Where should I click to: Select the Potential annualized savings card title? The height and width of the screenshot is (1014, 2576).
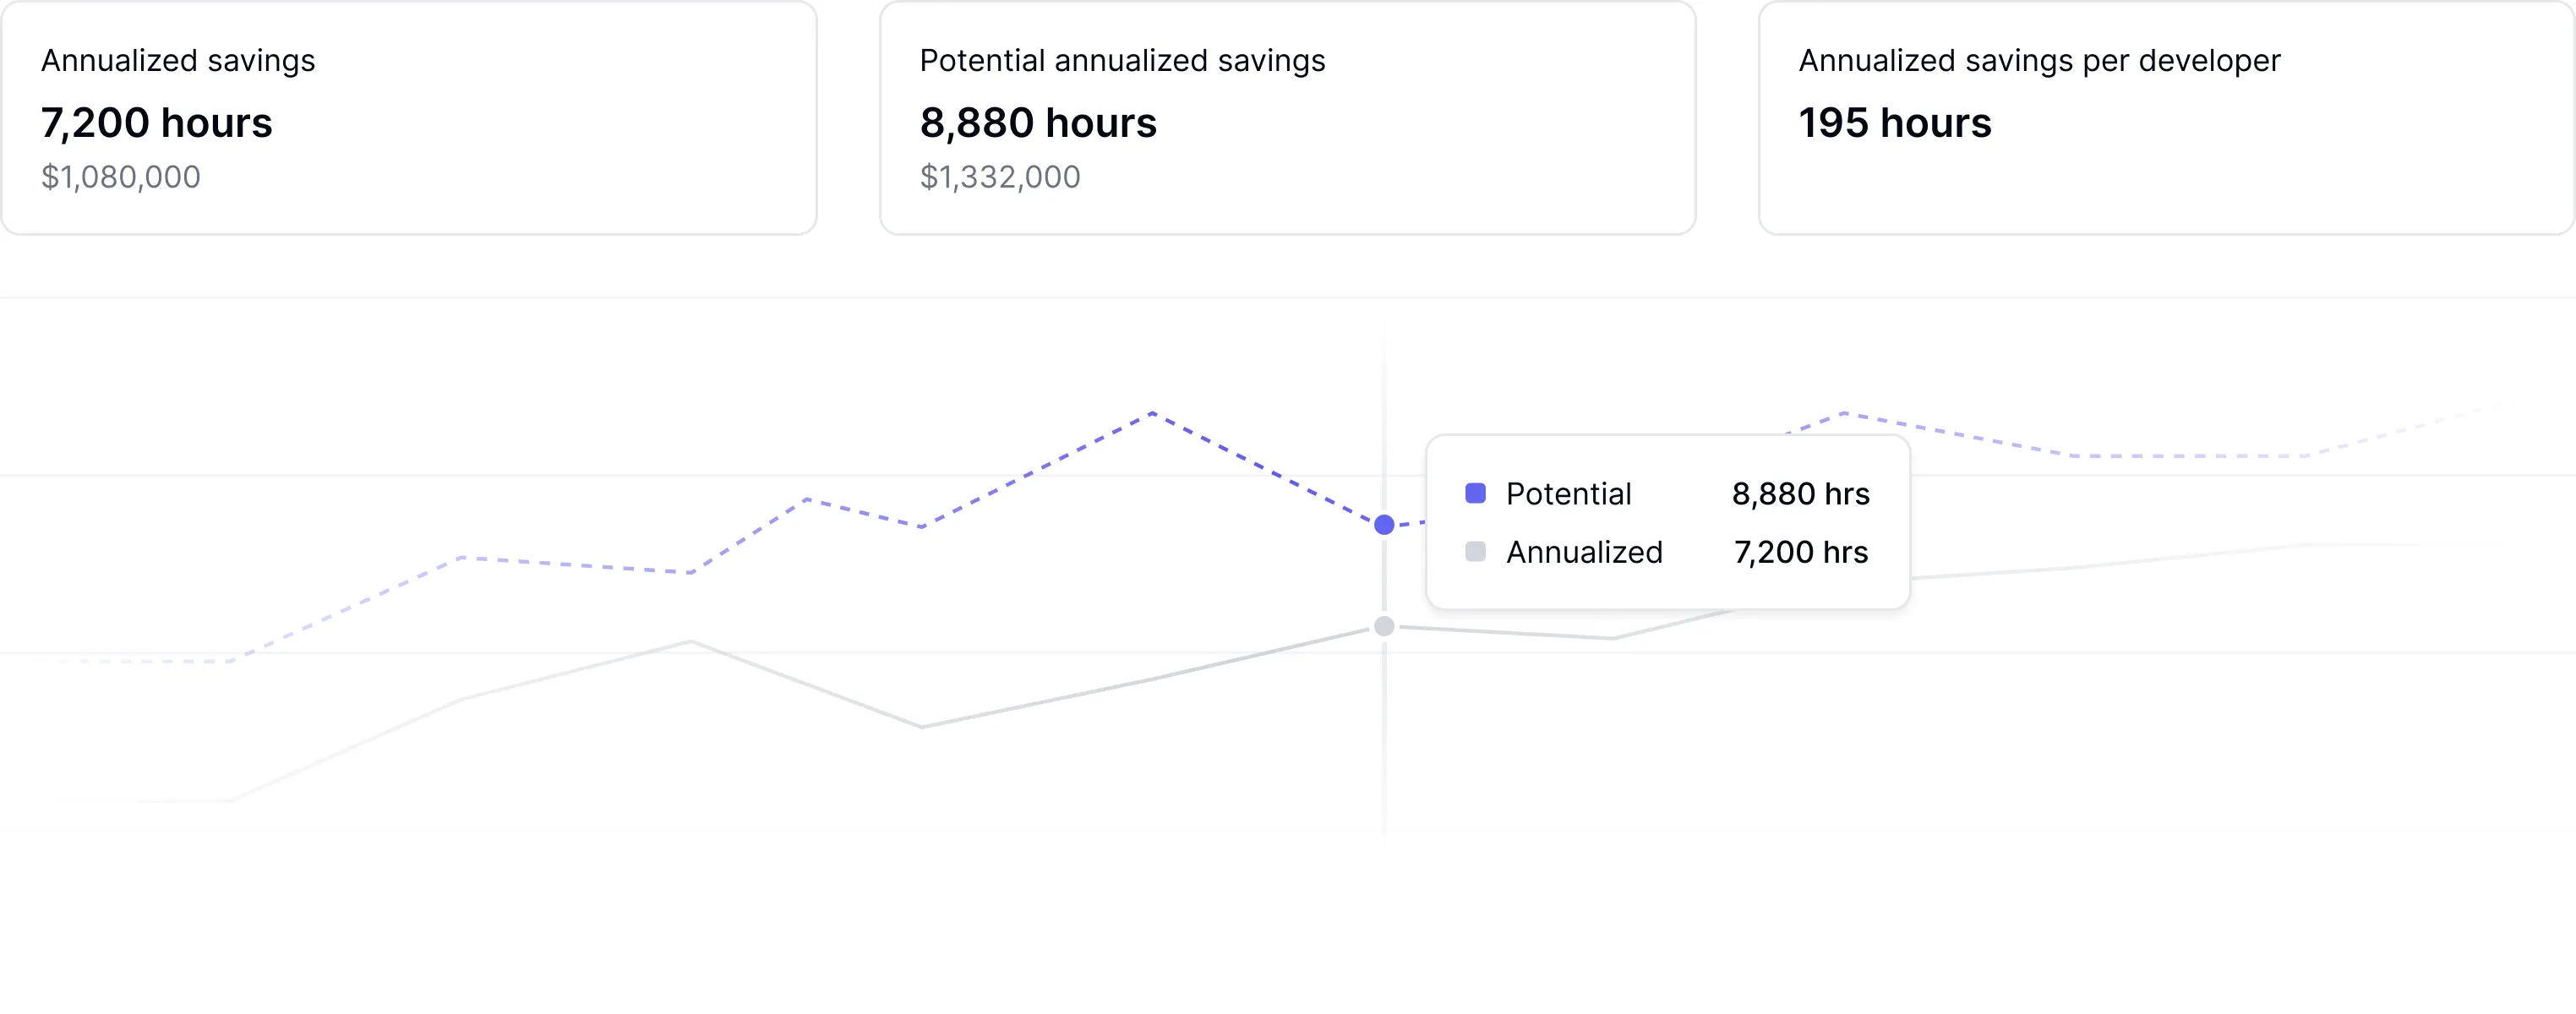pyautogui.click(x=1122, y=61)
